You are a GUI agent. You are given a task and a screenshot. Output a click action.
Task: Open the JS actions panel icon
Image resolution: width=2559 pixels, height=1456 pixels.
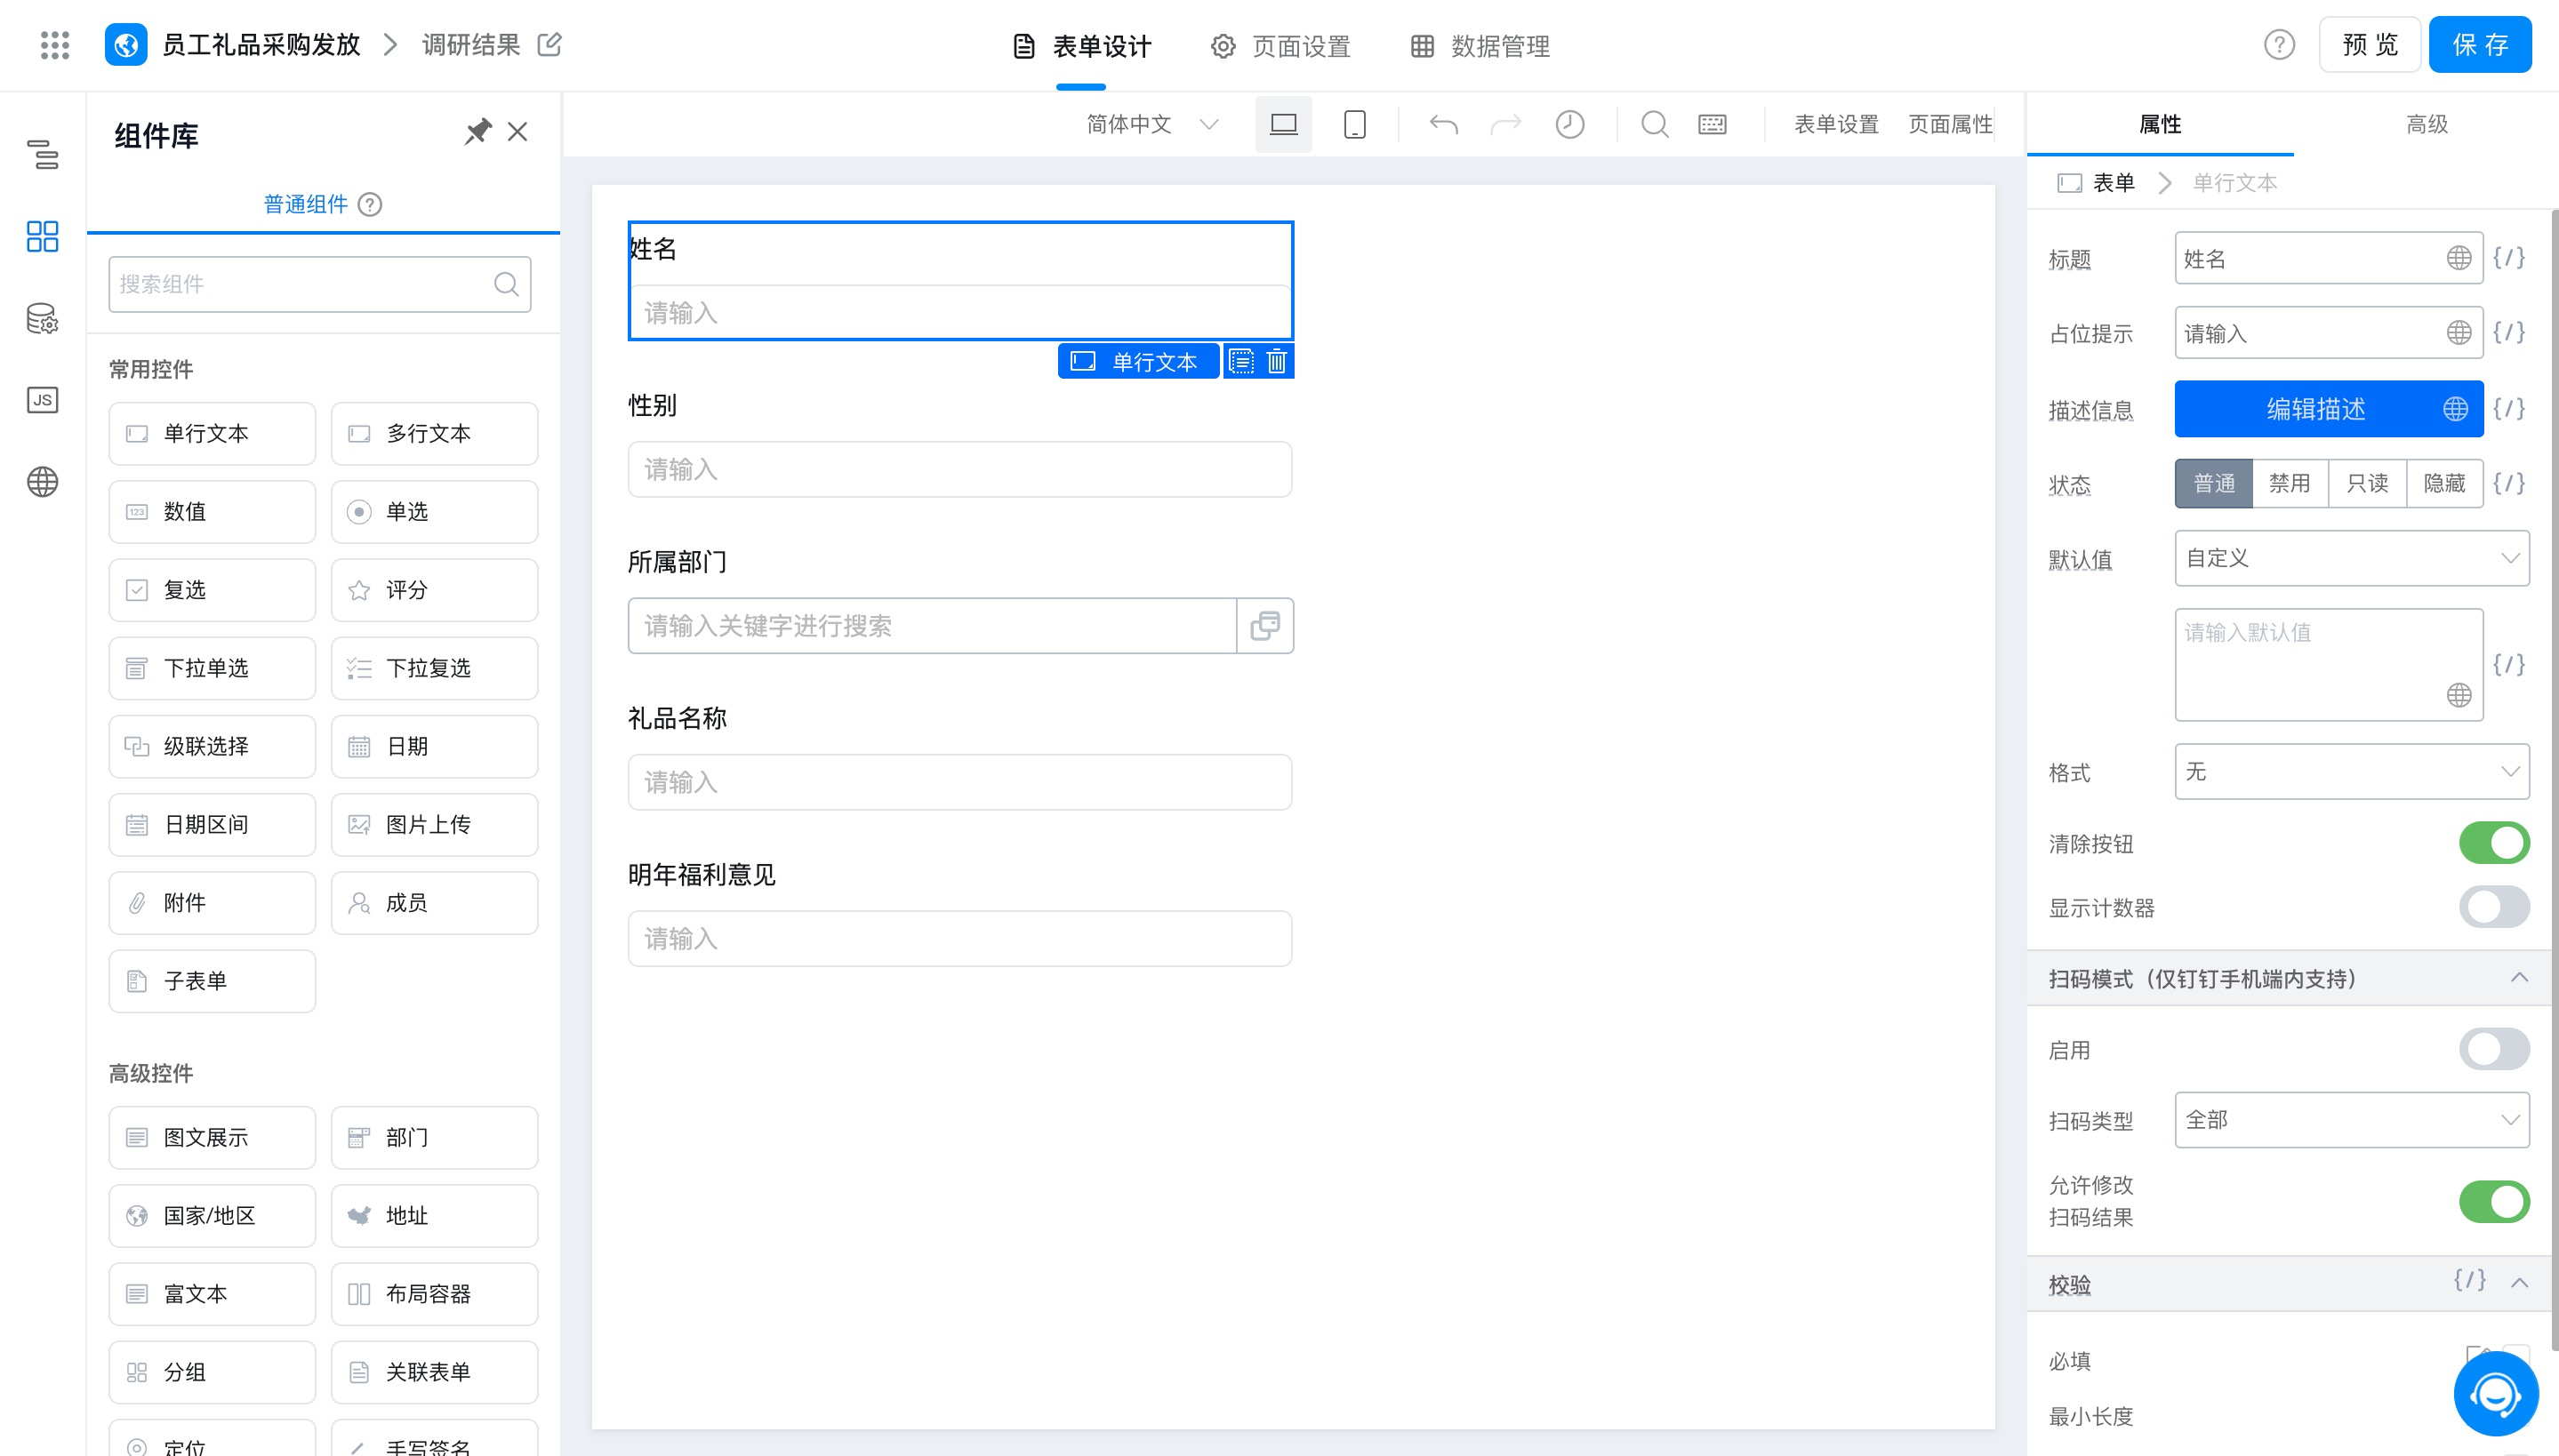coord(42,400)
